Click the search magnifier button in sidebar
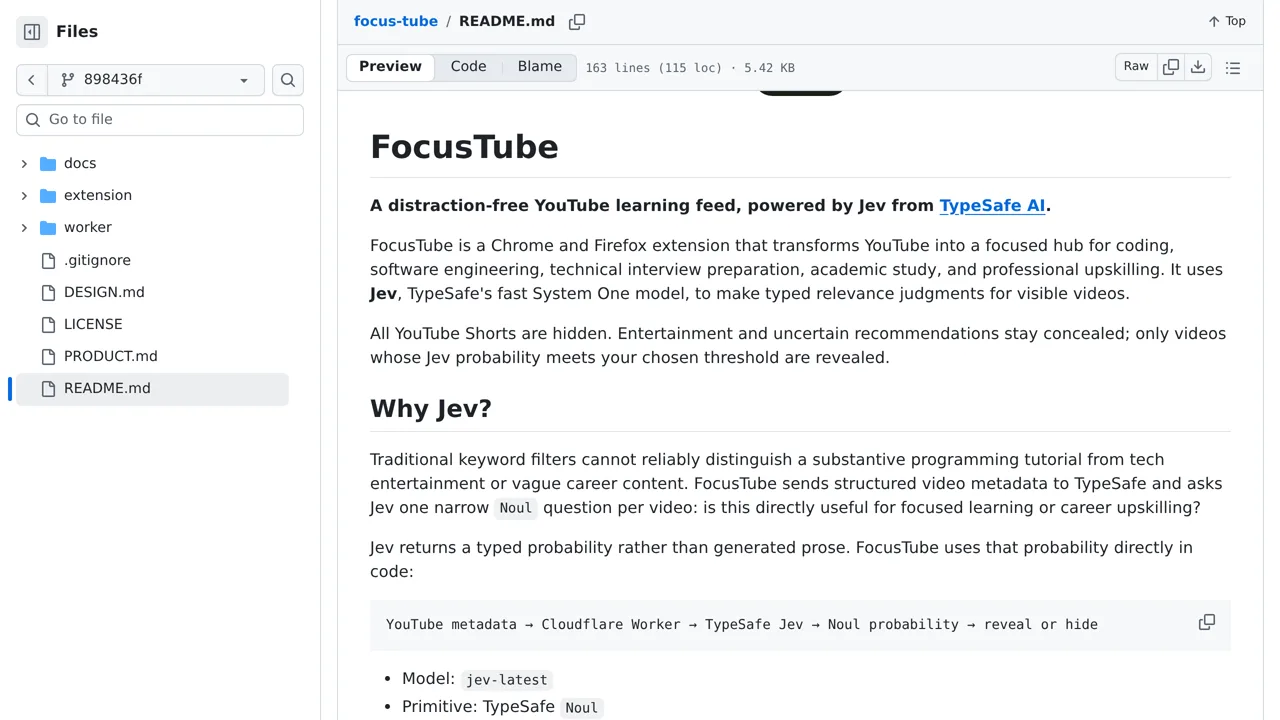The width and height of the screenshot is (1280, 720). point(288,80)
